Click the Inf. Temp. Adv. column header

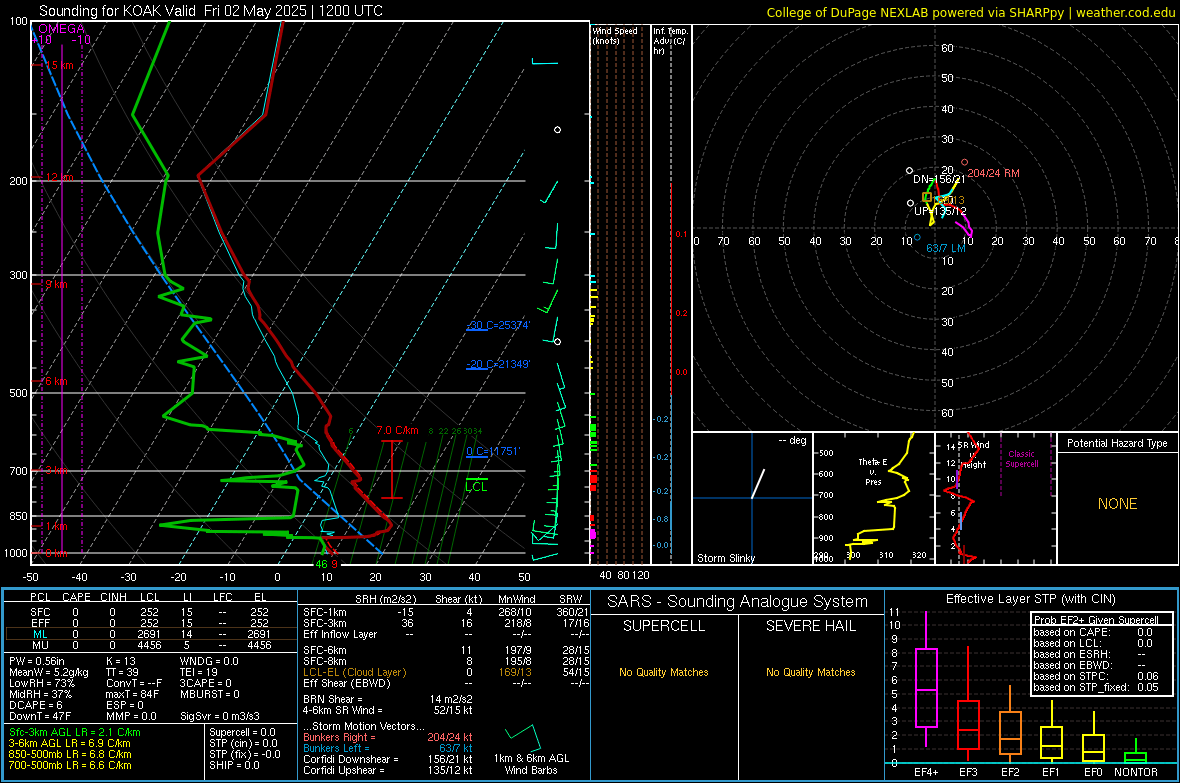point(670,41)
